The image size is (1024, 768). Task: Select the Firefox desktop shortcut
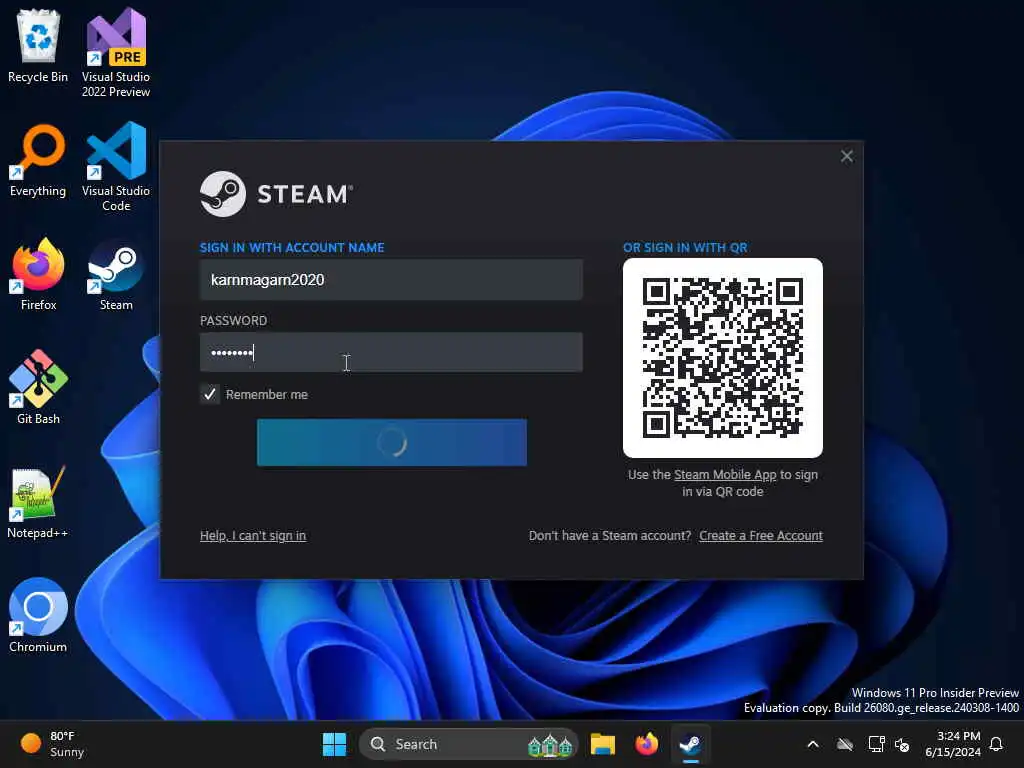coord(38,274)
